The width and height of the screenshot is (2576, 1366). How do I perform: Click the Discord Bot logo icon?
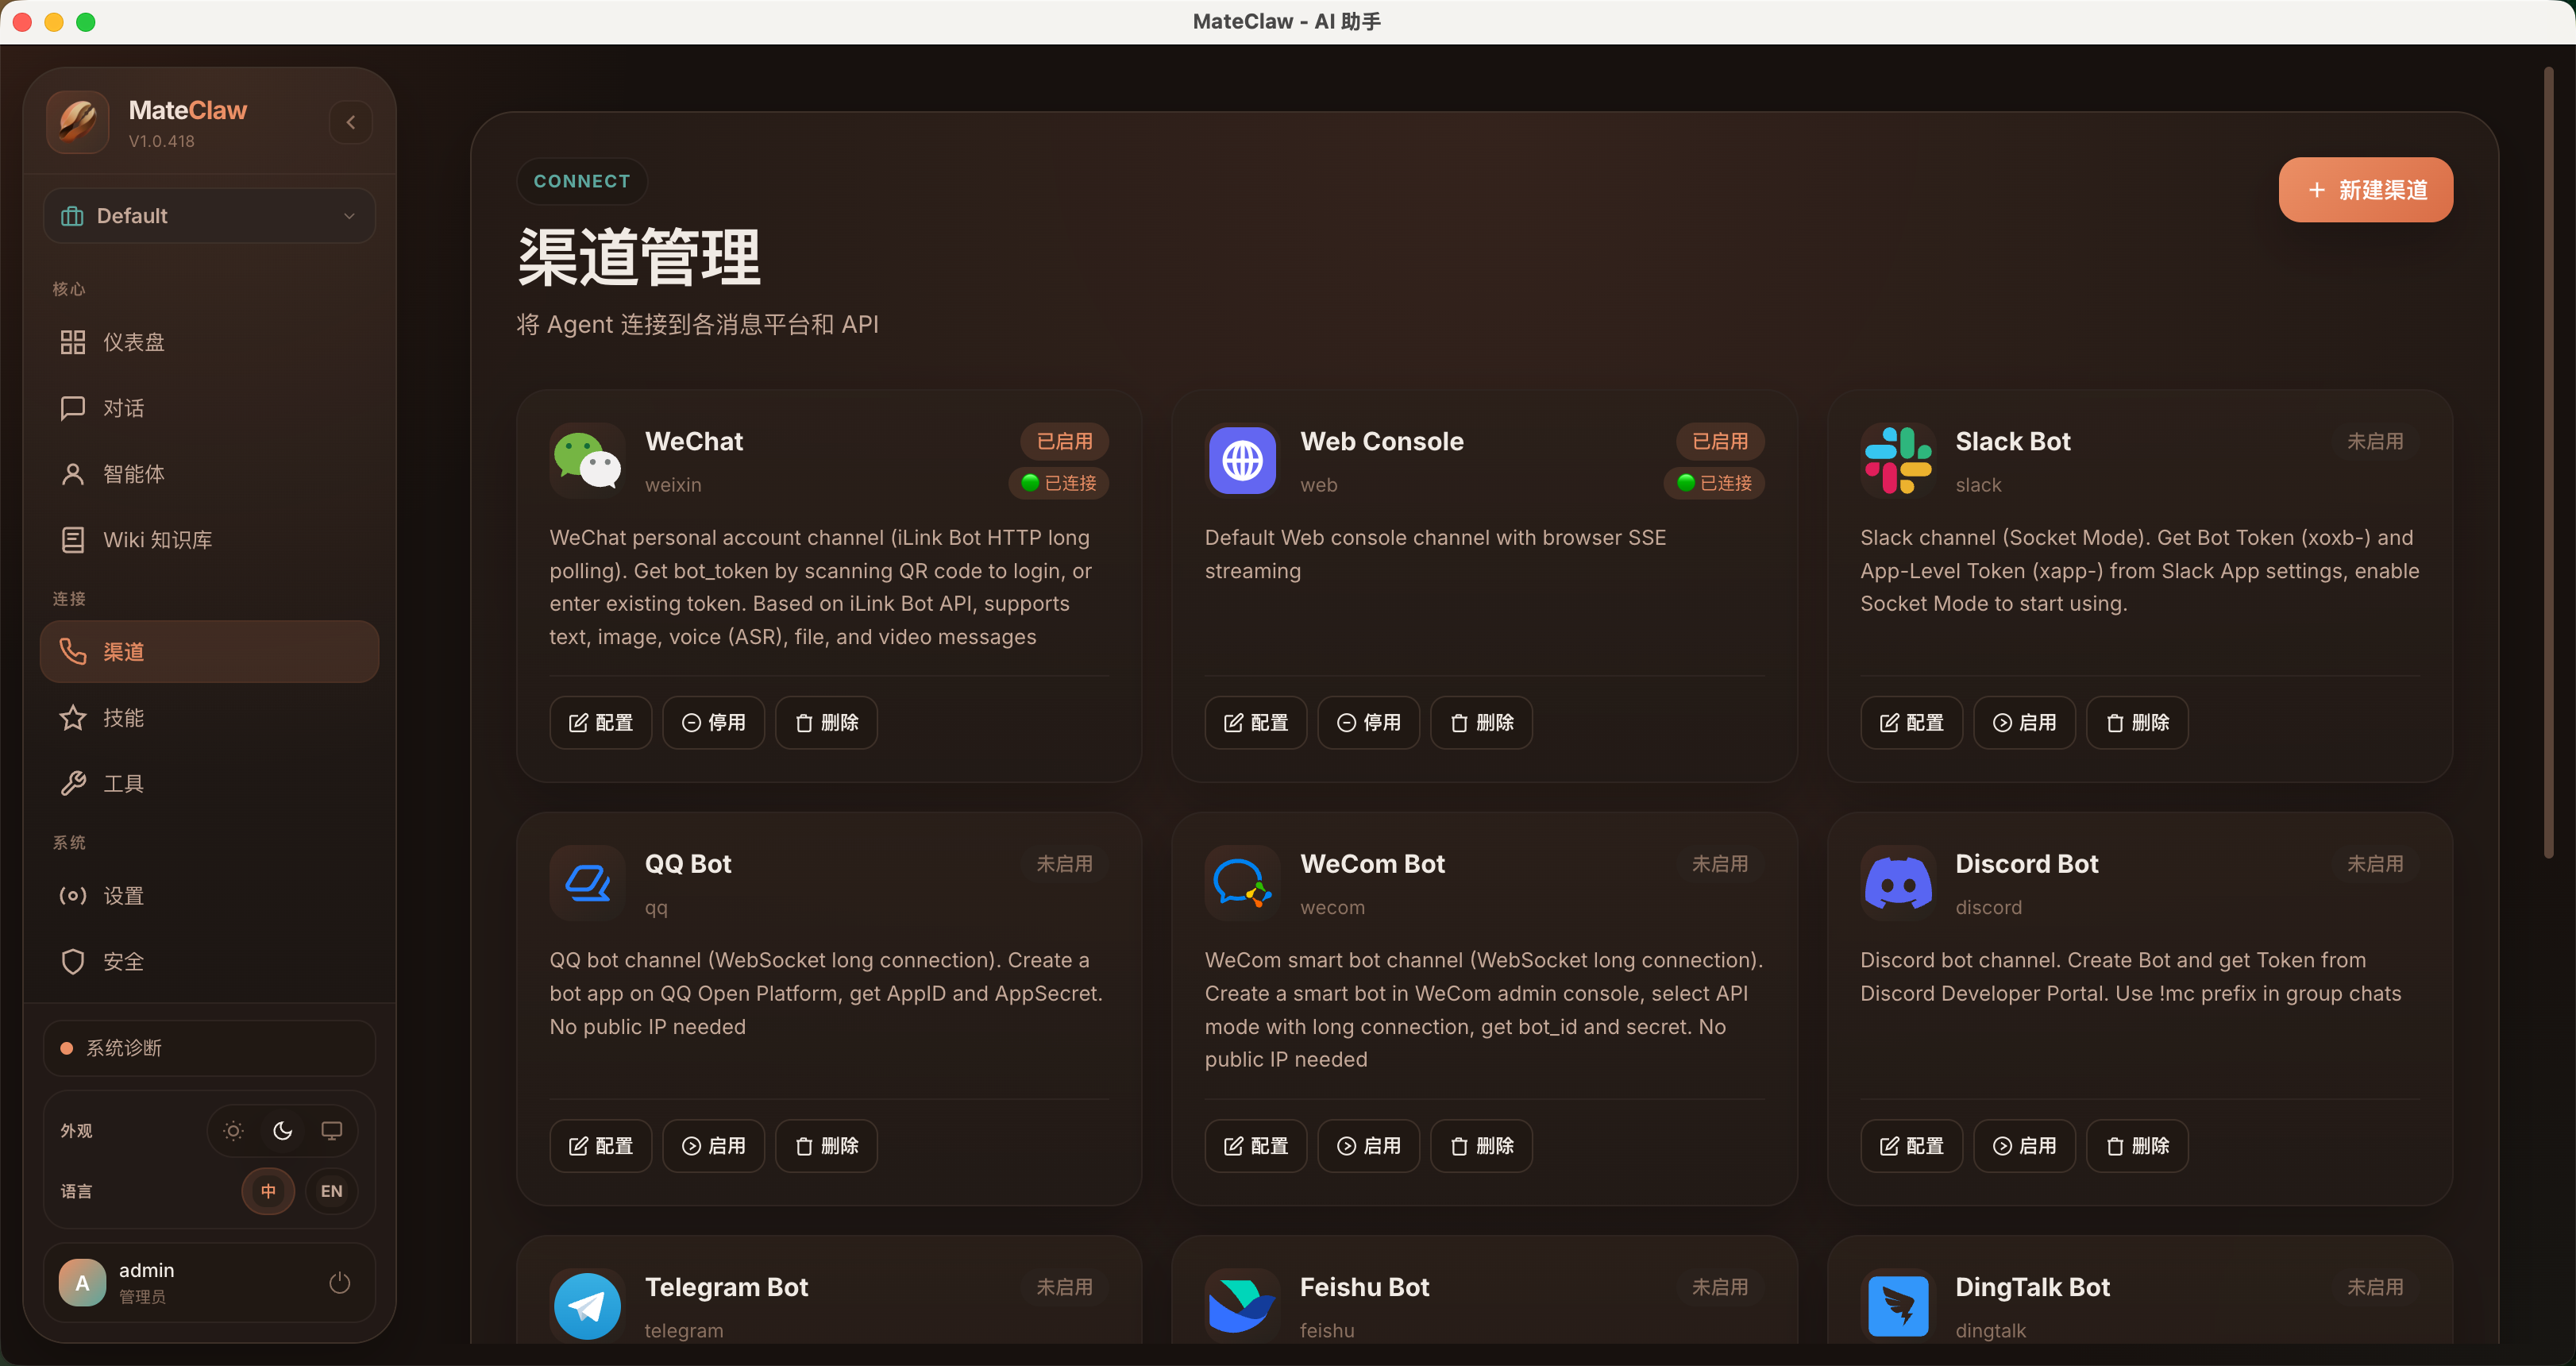1897,883
